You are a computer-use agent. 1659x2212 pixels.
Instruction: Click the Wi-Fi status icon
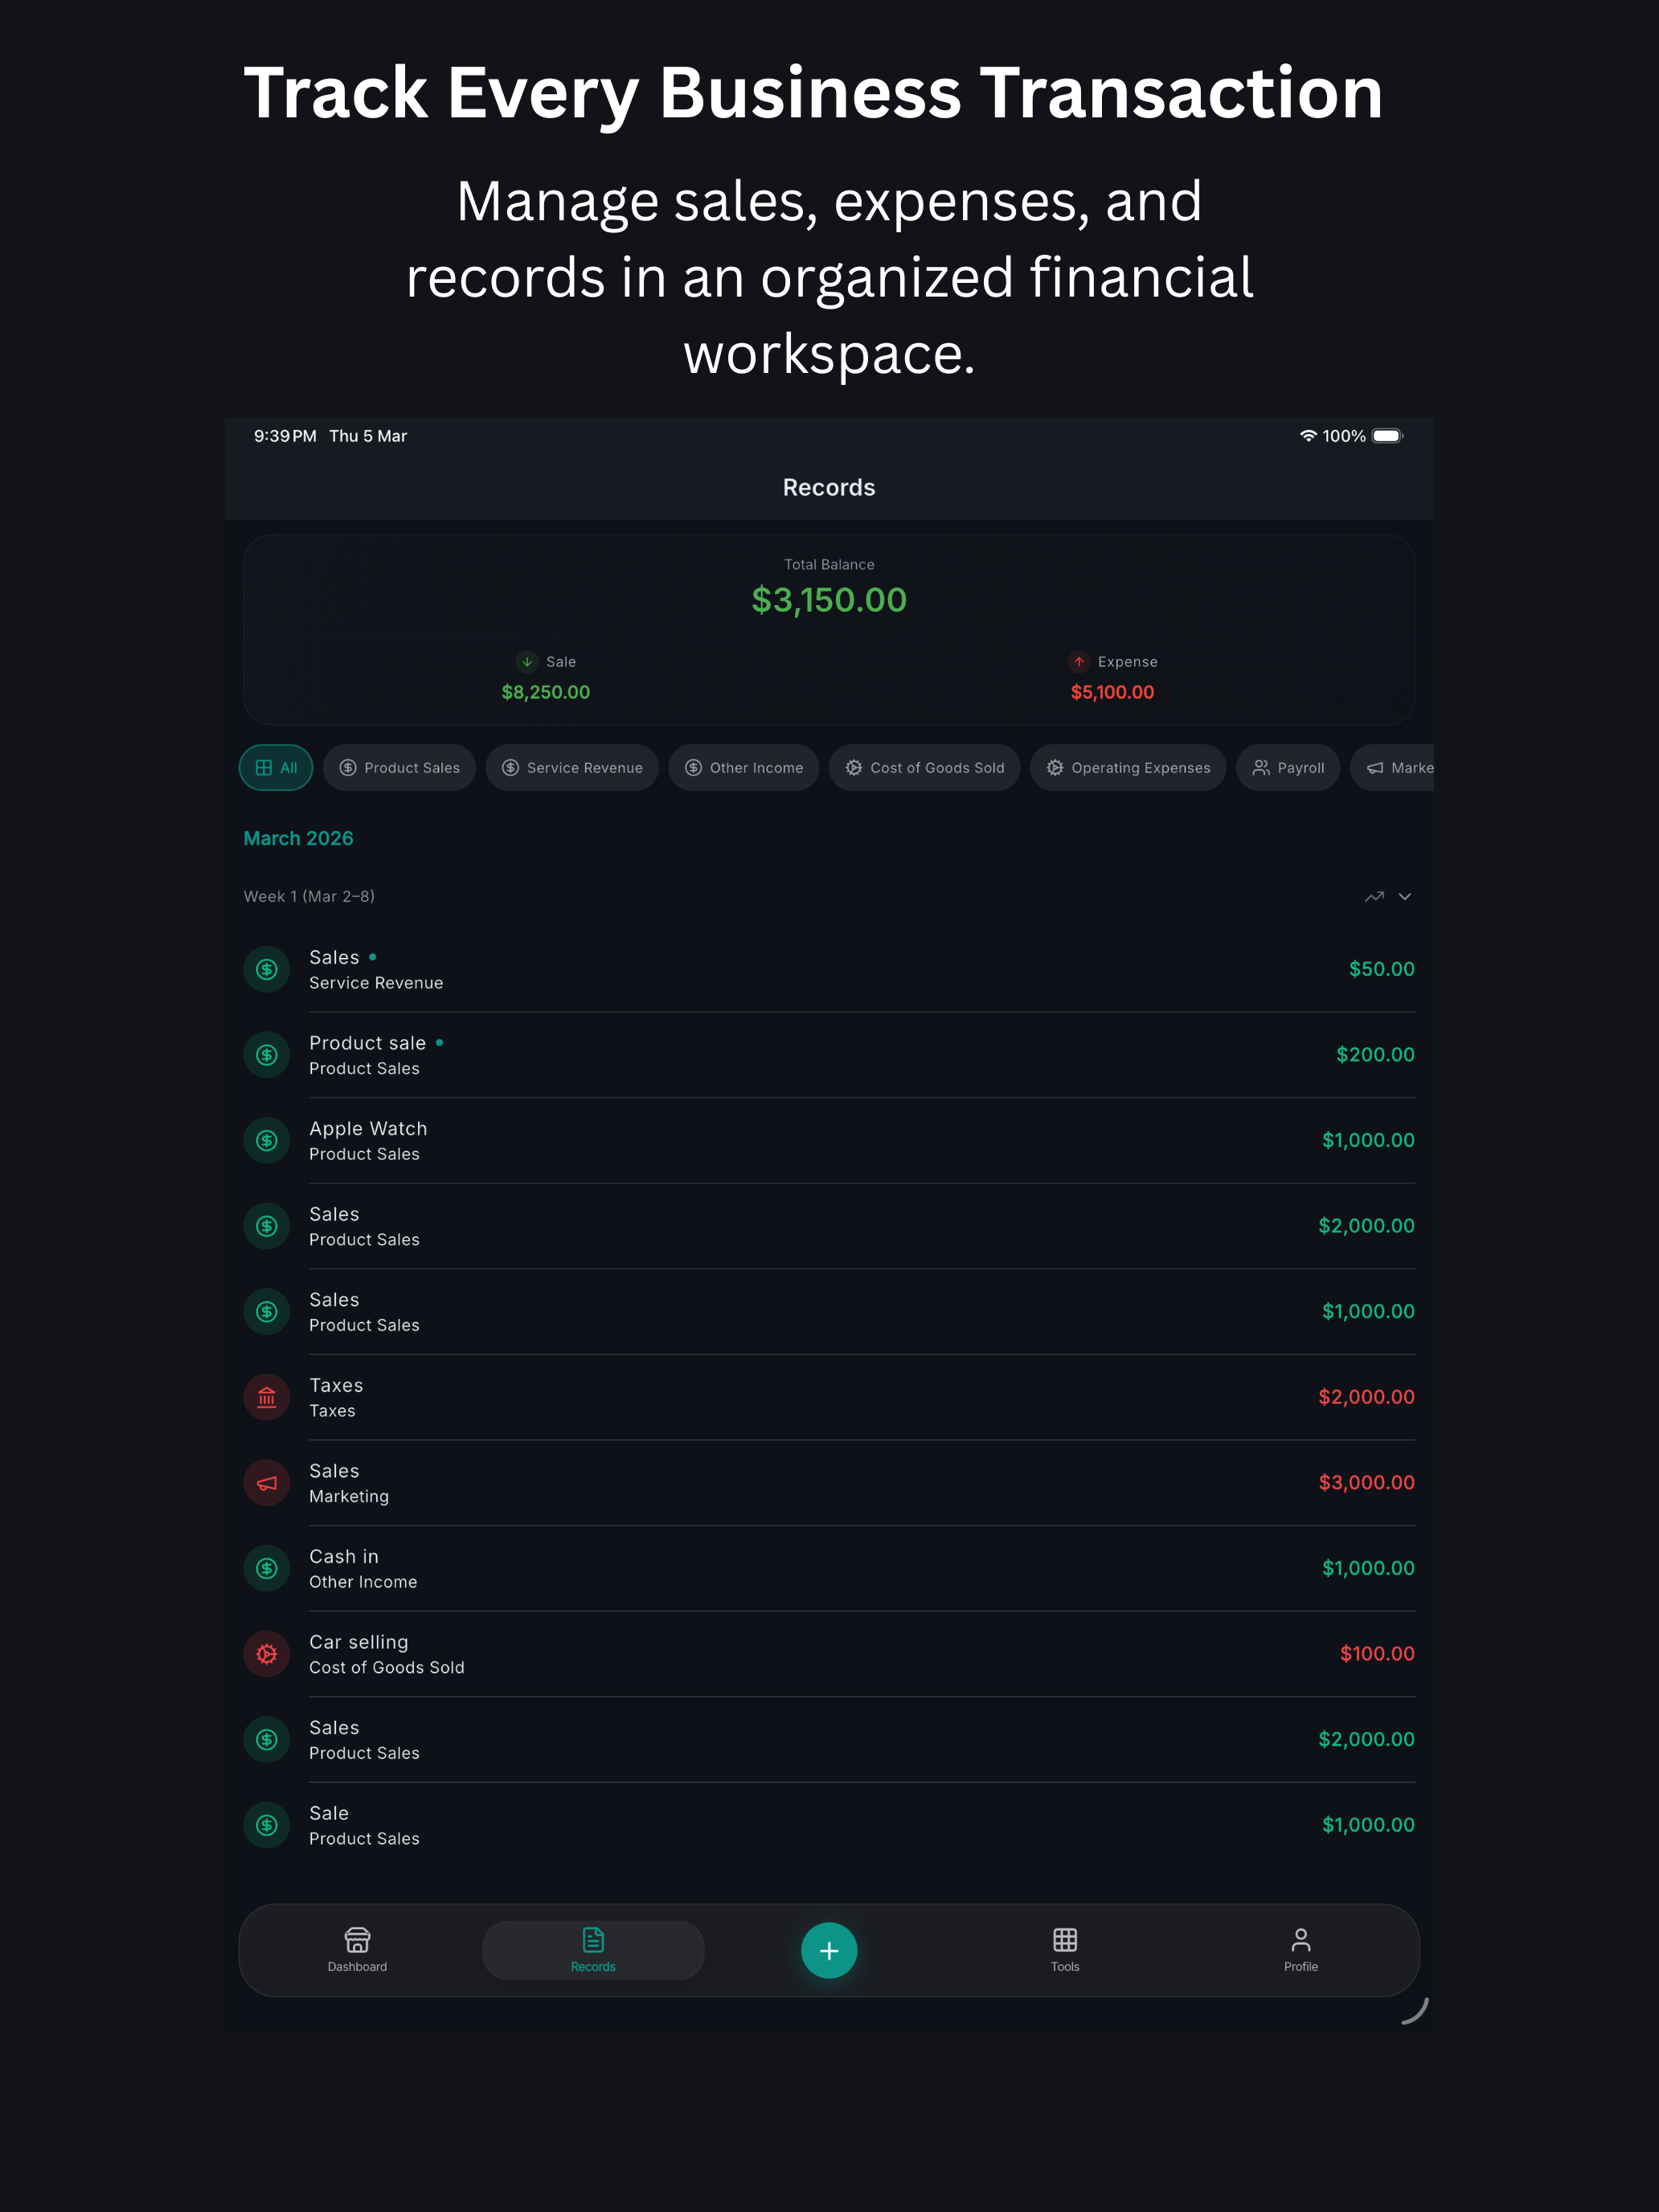point(1308,436)
